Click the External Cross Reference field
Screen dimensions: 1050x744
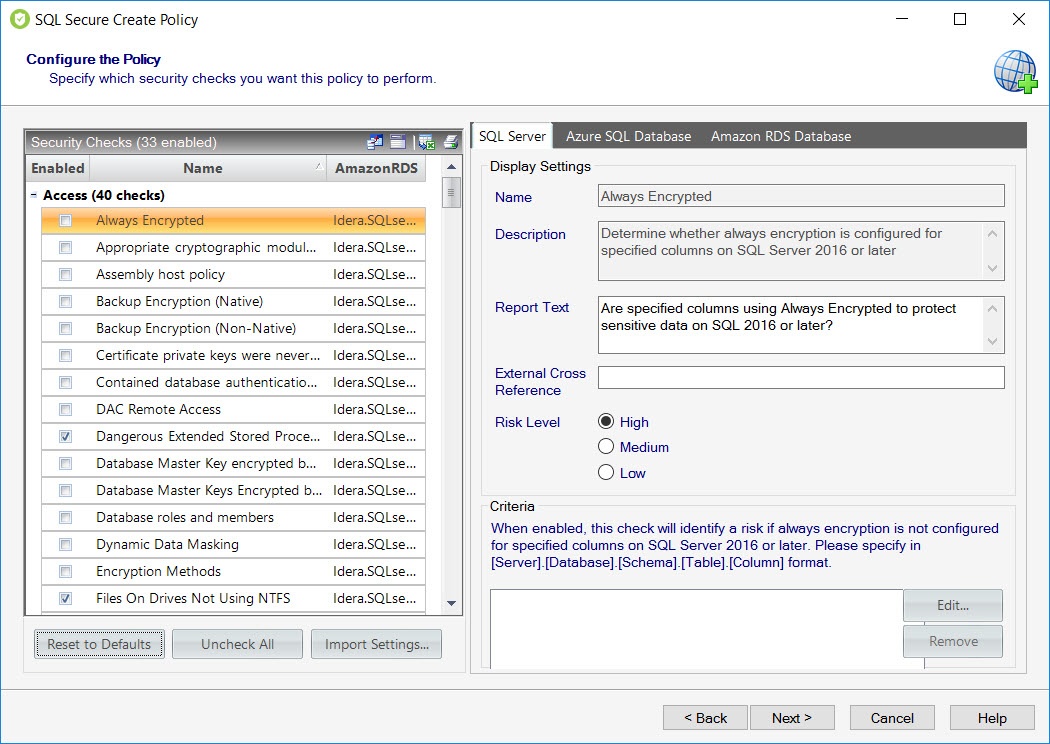[800, 377]
